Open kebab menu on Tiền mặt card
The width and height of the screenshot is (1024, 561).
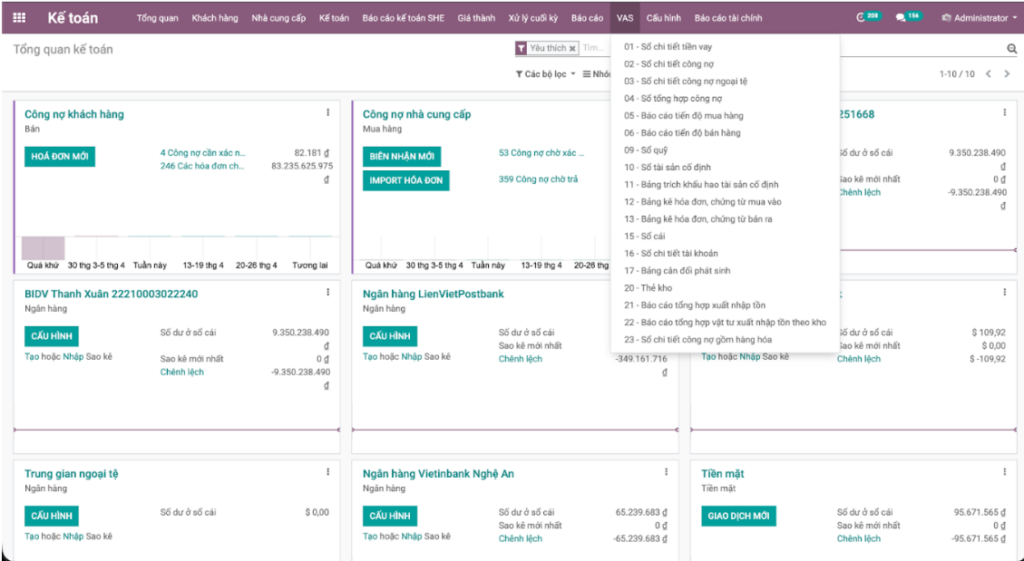click(x=1005, y=472)
